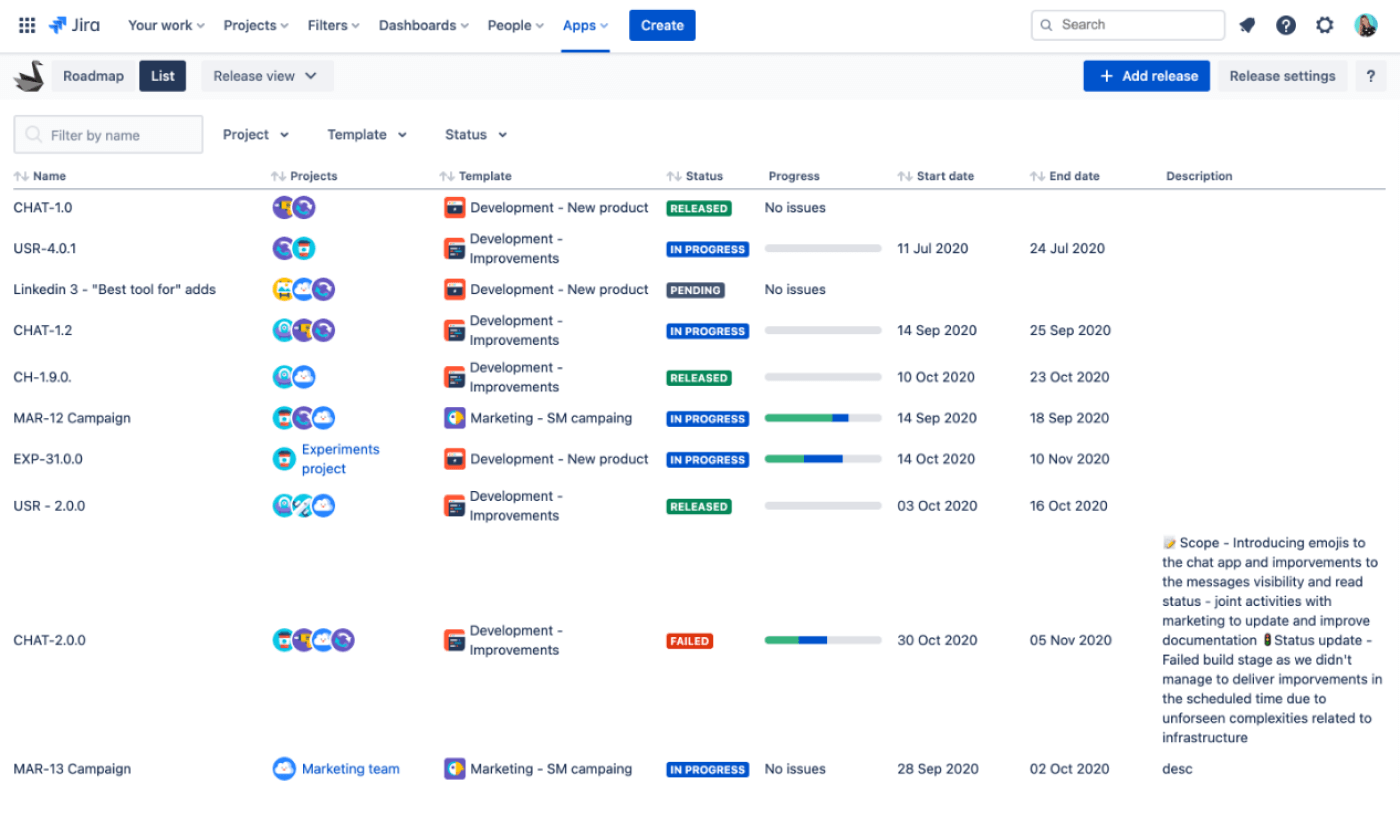Open the app switcher grid icon
This screenshot has width=1400, height=836.
click(x=27, y=25)
